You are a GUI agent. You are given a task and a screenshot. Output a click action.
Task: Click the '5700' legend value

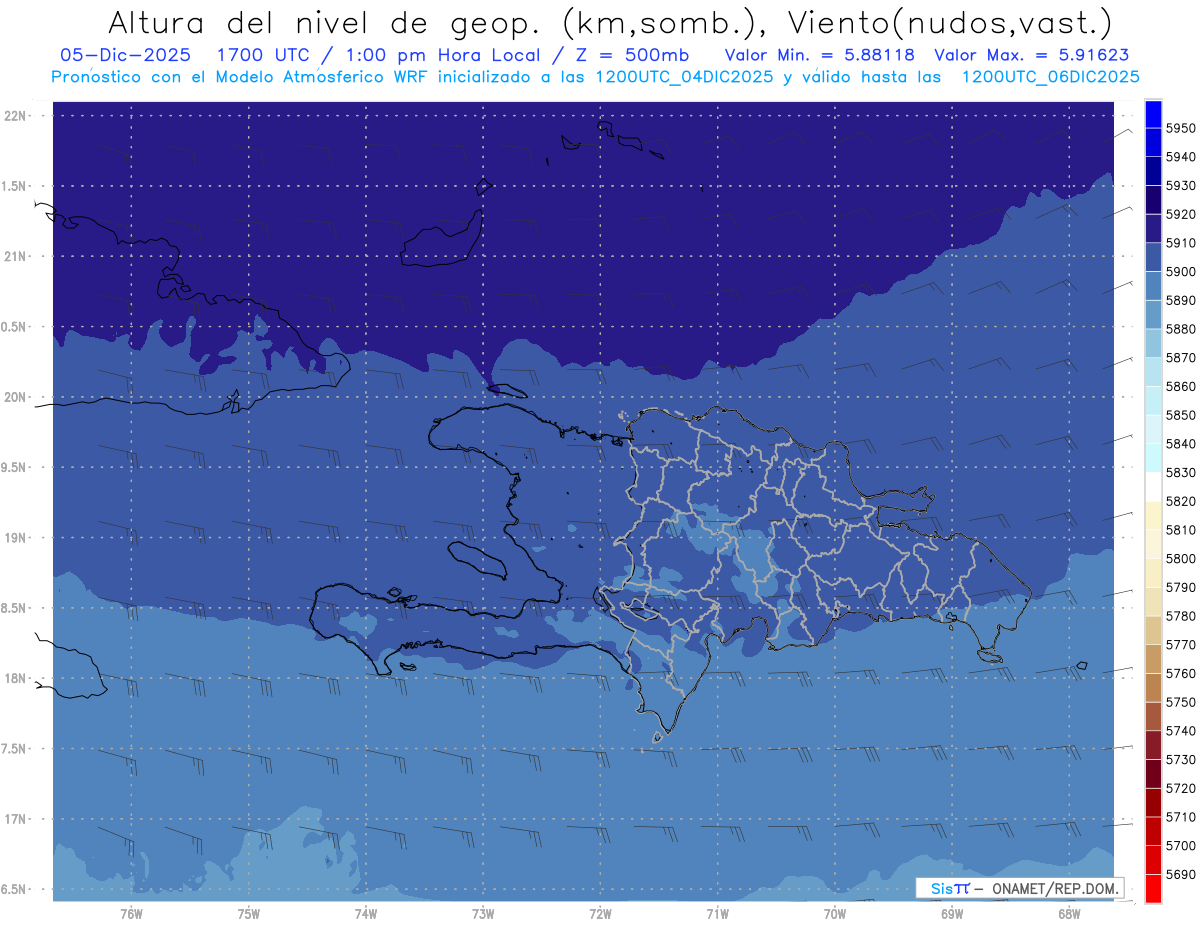(1180, 845)
